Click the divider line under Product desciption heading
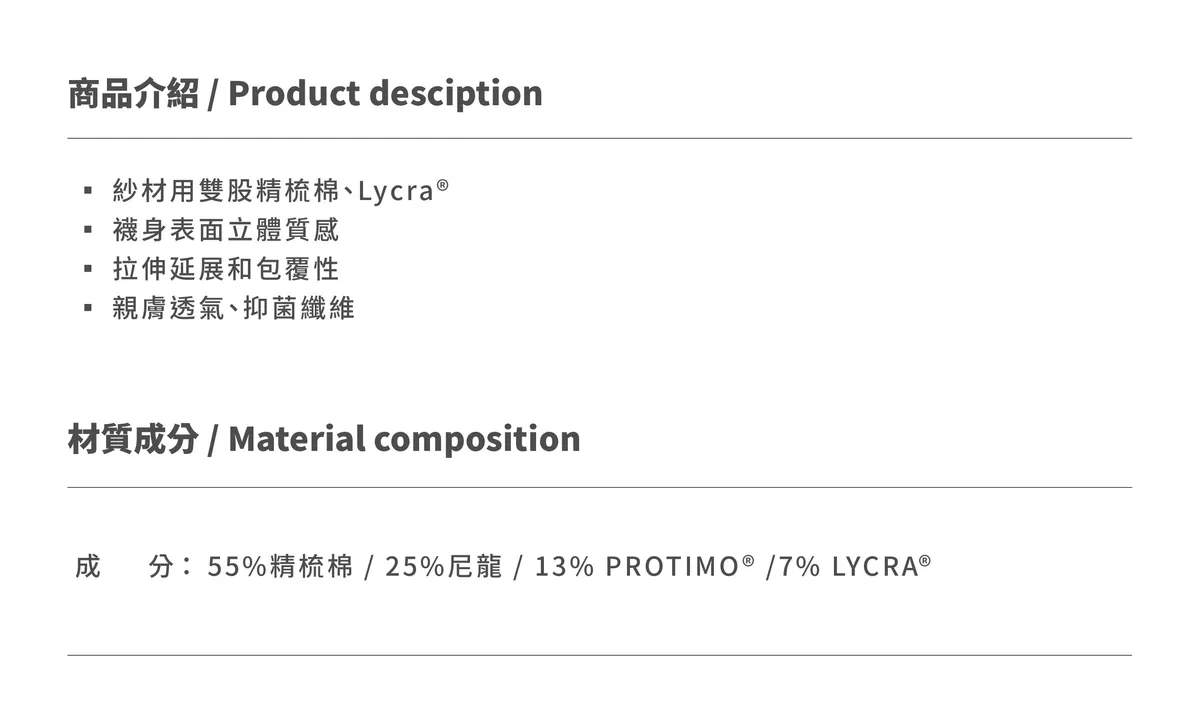Screen dimensions: 1200x704 (600, 138)
